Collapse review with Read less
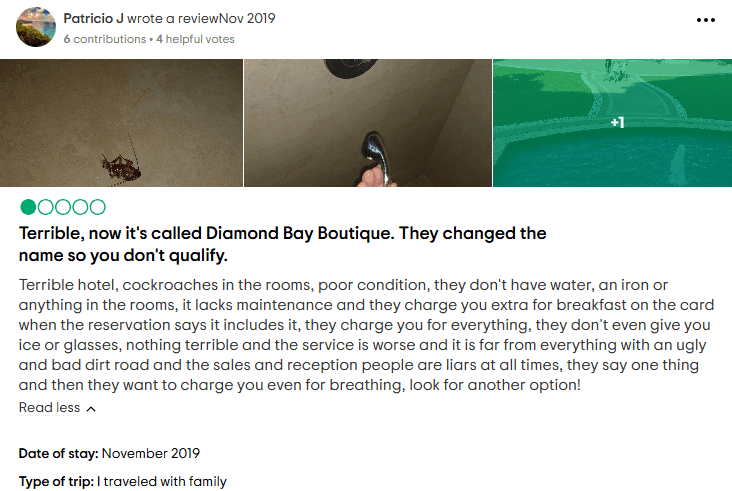This screenshot has height=491, width=732. click(x=49, y=407)
